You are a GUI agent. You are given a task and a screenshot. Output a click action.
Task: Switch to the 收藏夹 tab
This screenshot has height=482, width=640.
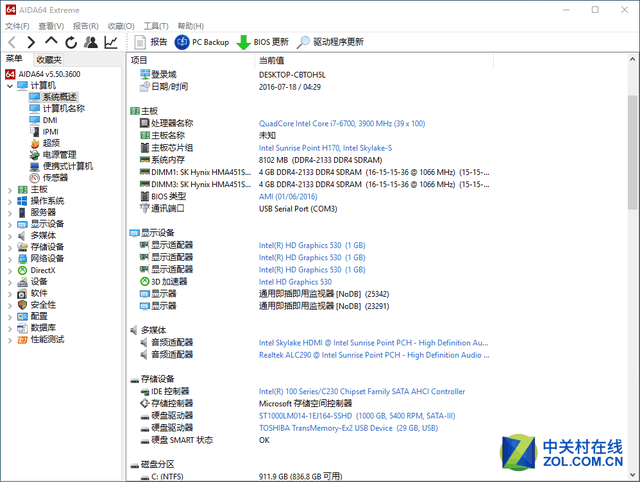click(49, 60)
